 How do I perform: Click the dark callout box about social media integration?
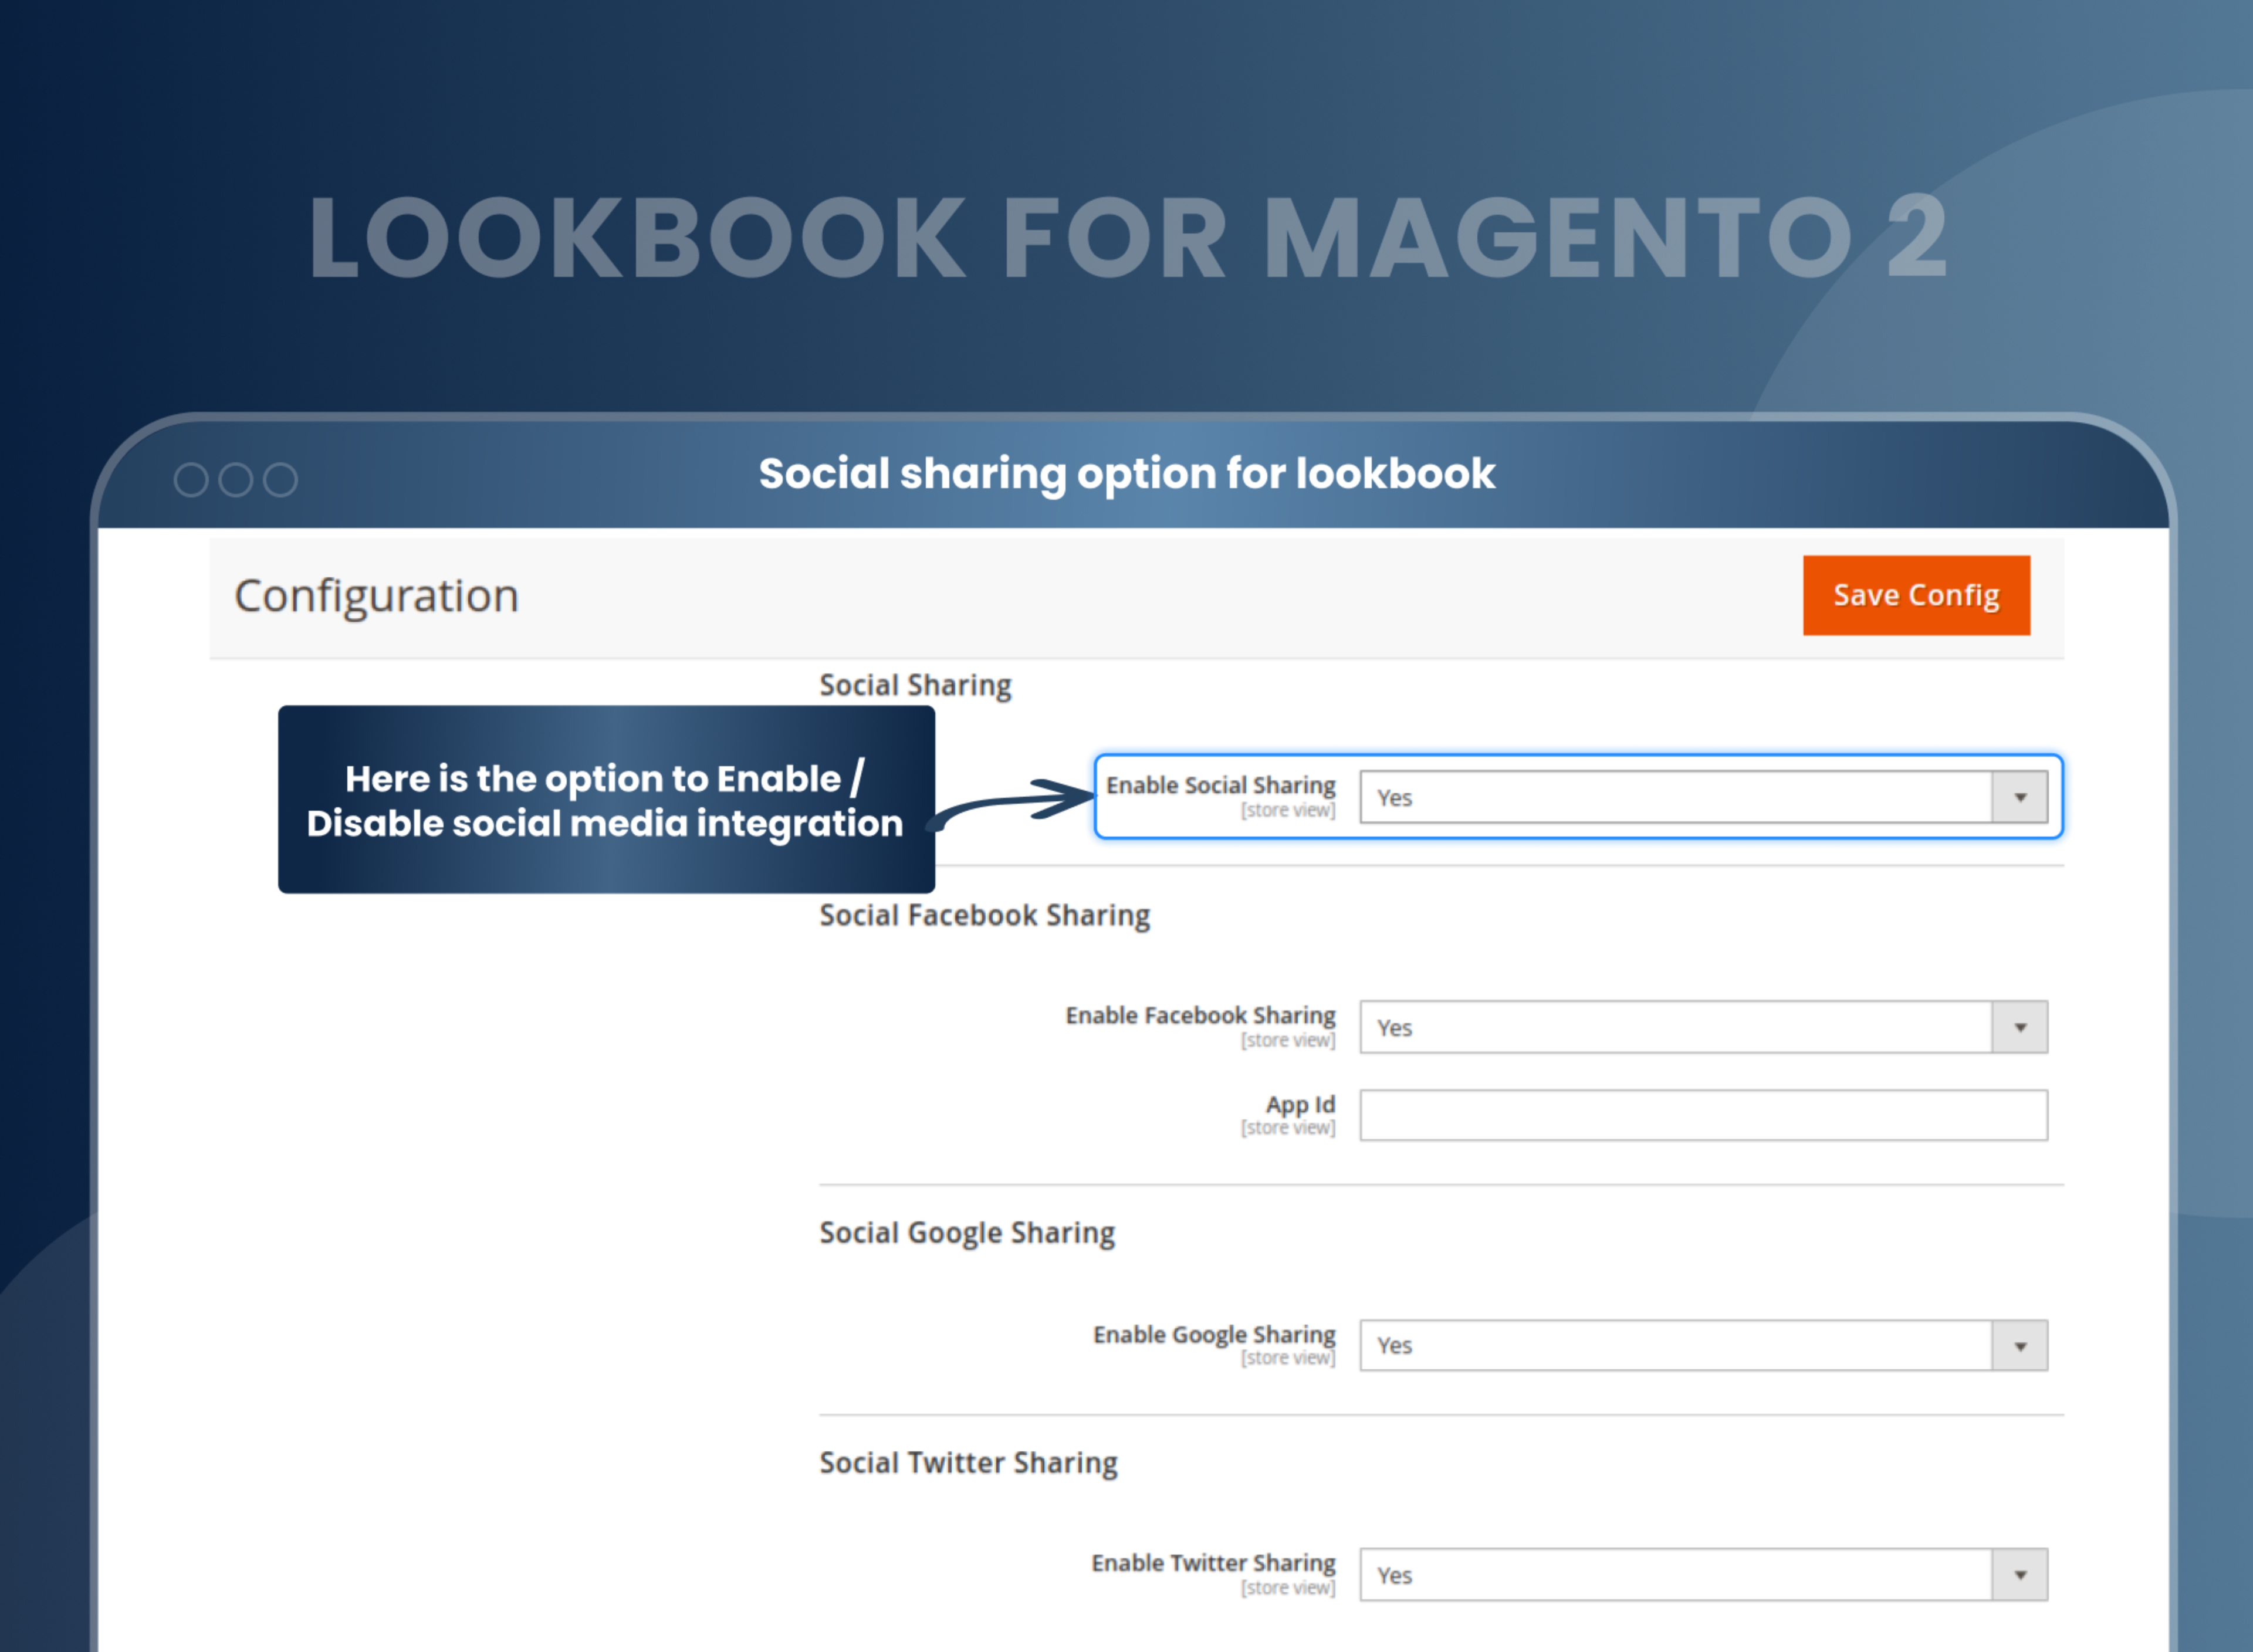pyautogui.click(x=606, y=799)
